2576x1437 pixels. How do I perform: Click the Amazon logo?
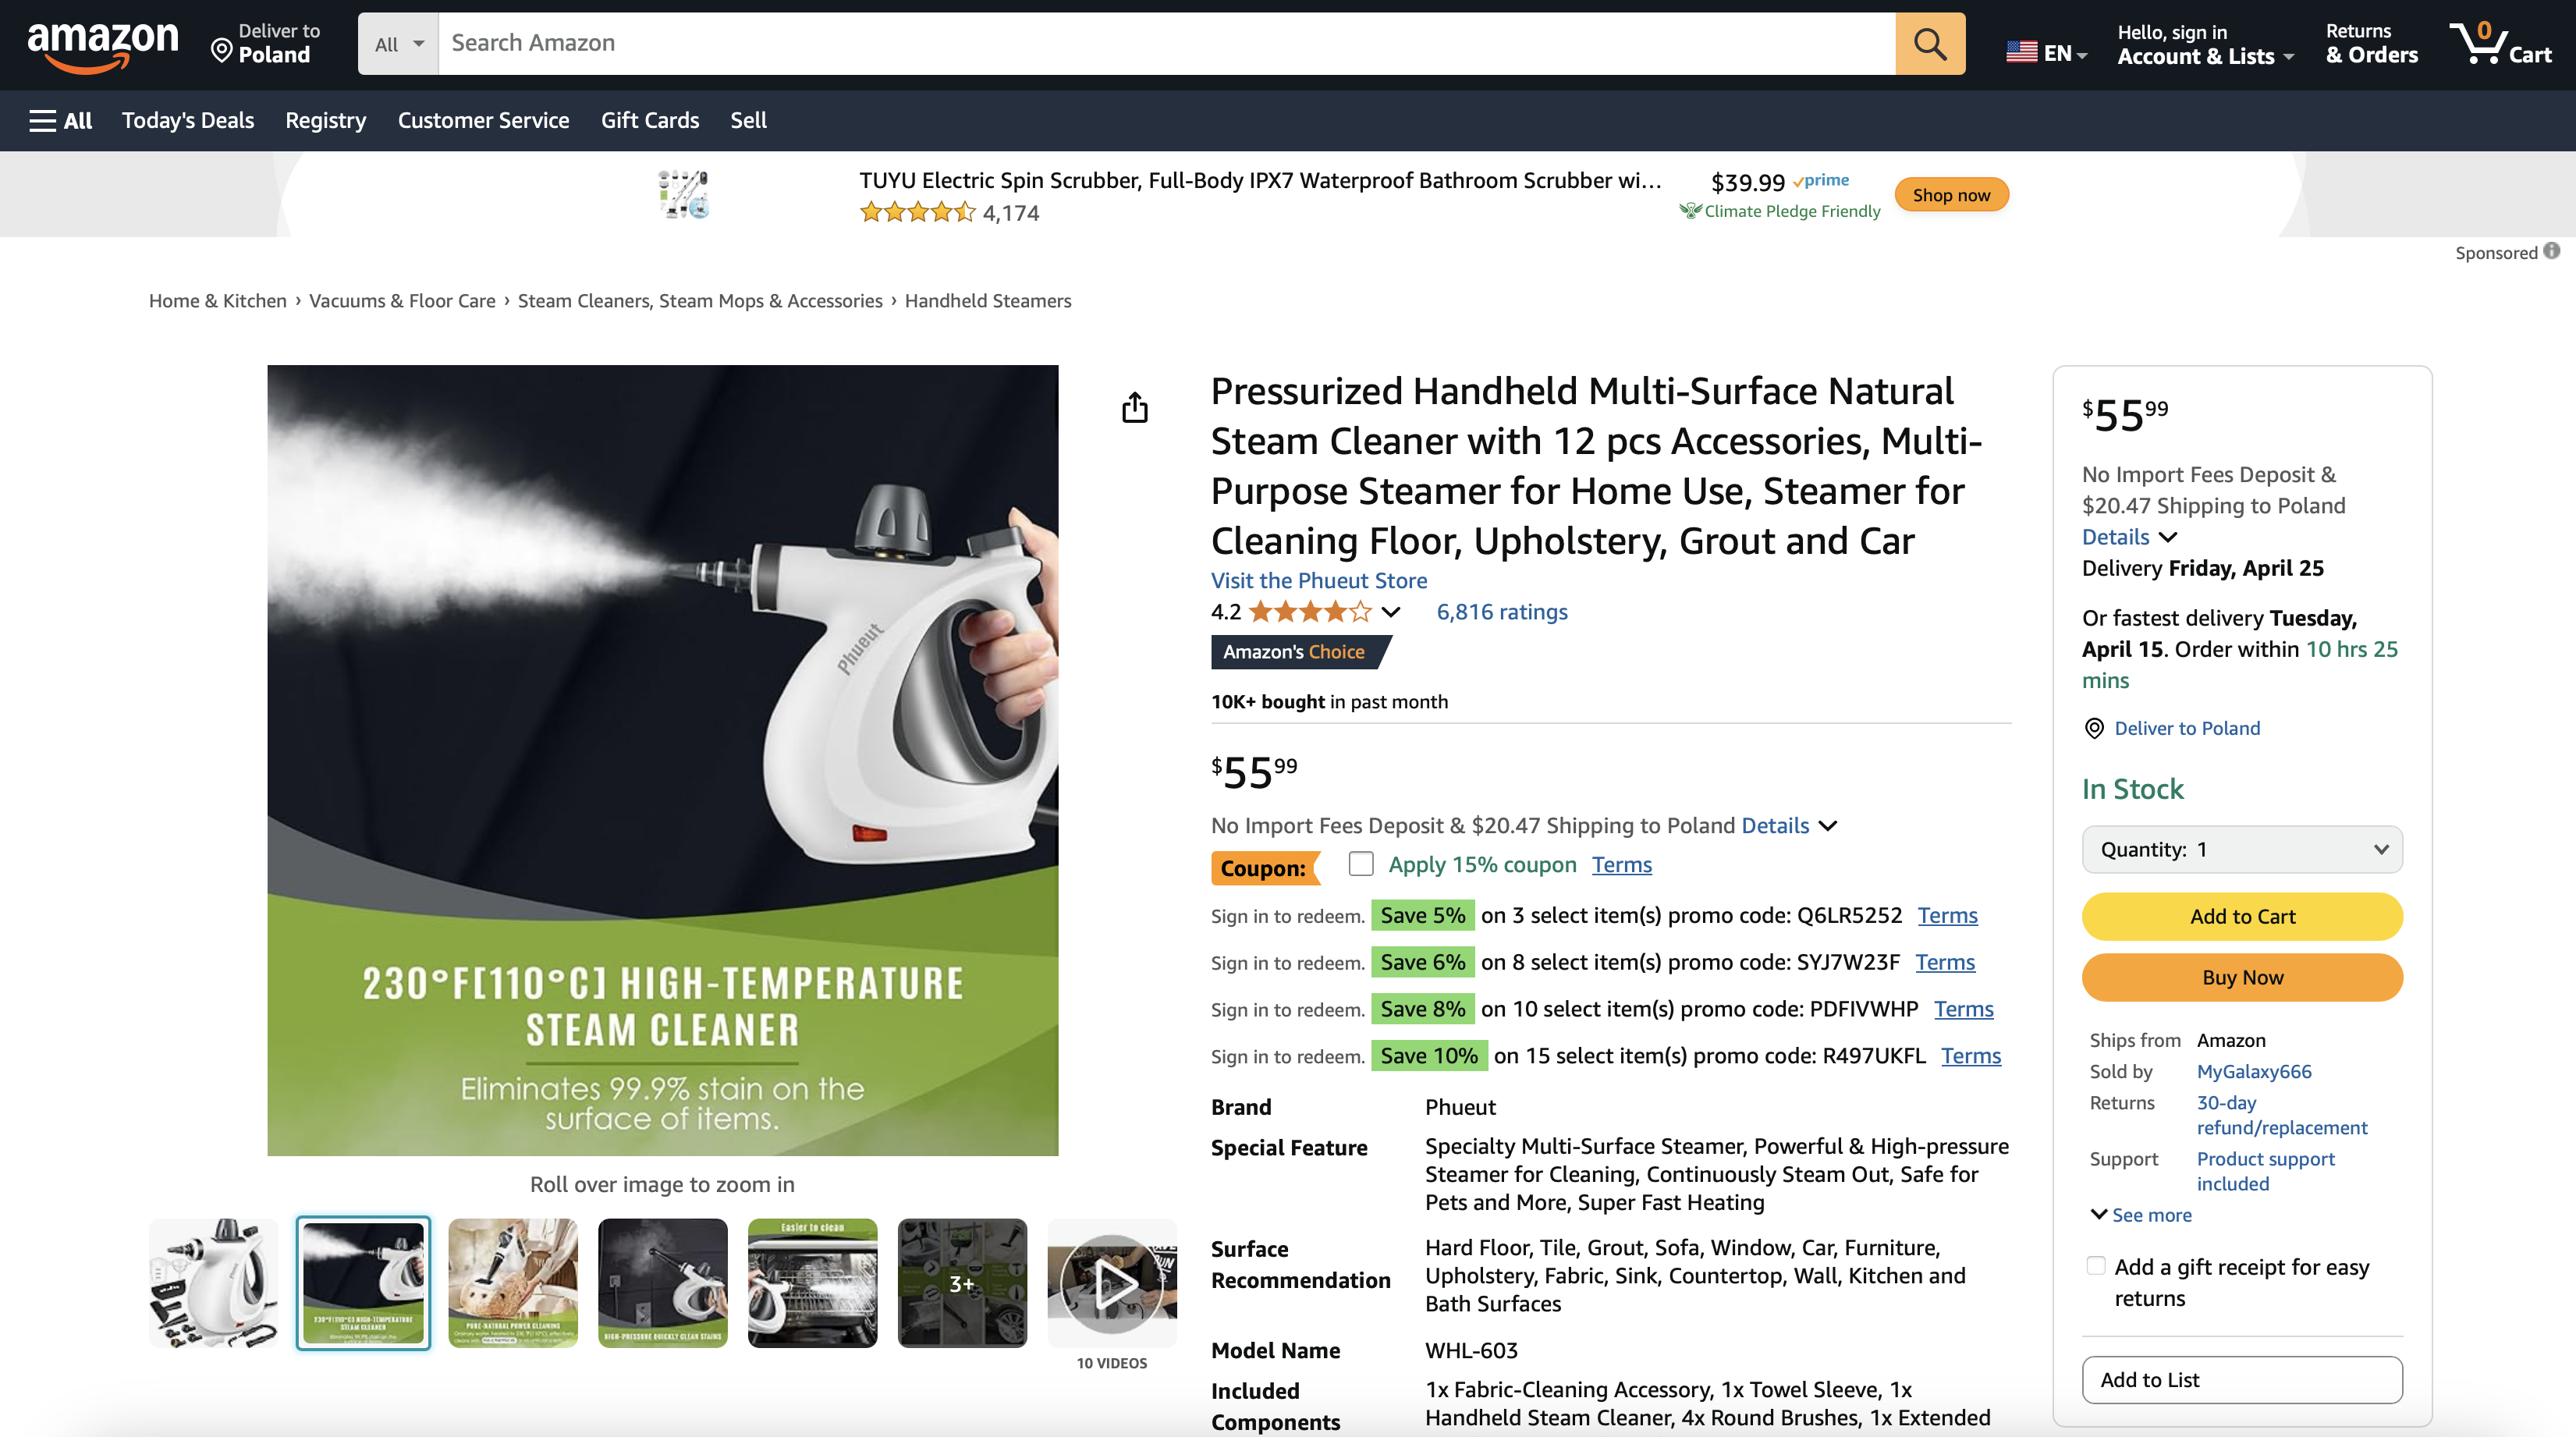click(x=103, y=46)
